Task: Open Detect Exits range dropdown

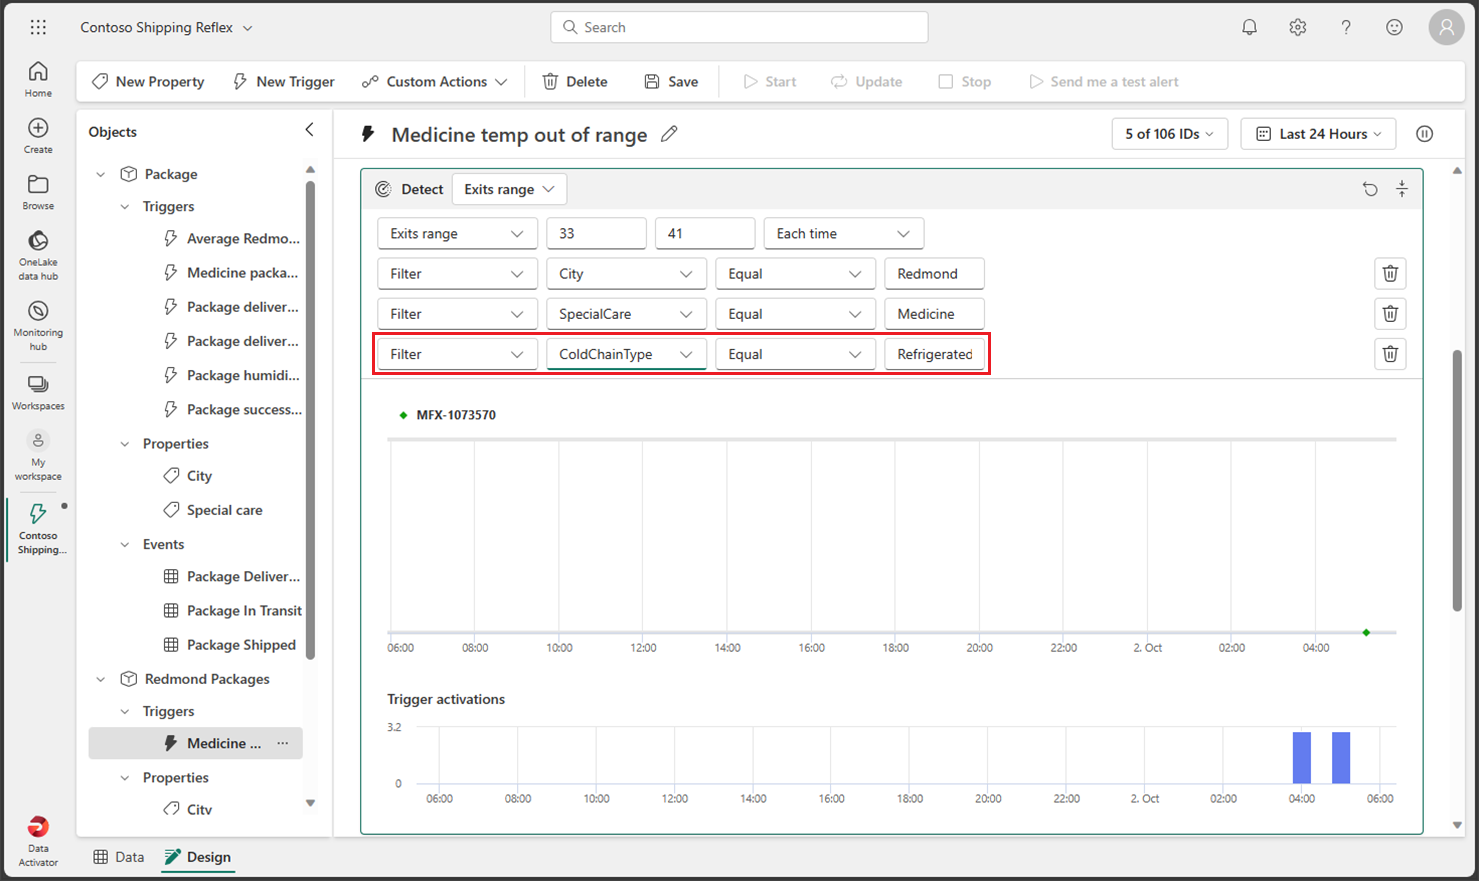Action: (509, 189)
